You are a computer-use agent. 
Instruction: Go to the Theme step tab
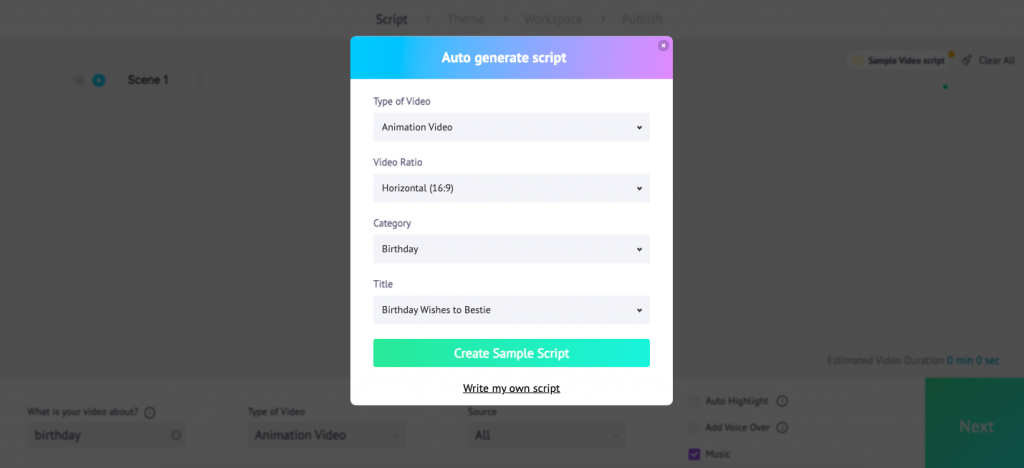click(466, 20)
